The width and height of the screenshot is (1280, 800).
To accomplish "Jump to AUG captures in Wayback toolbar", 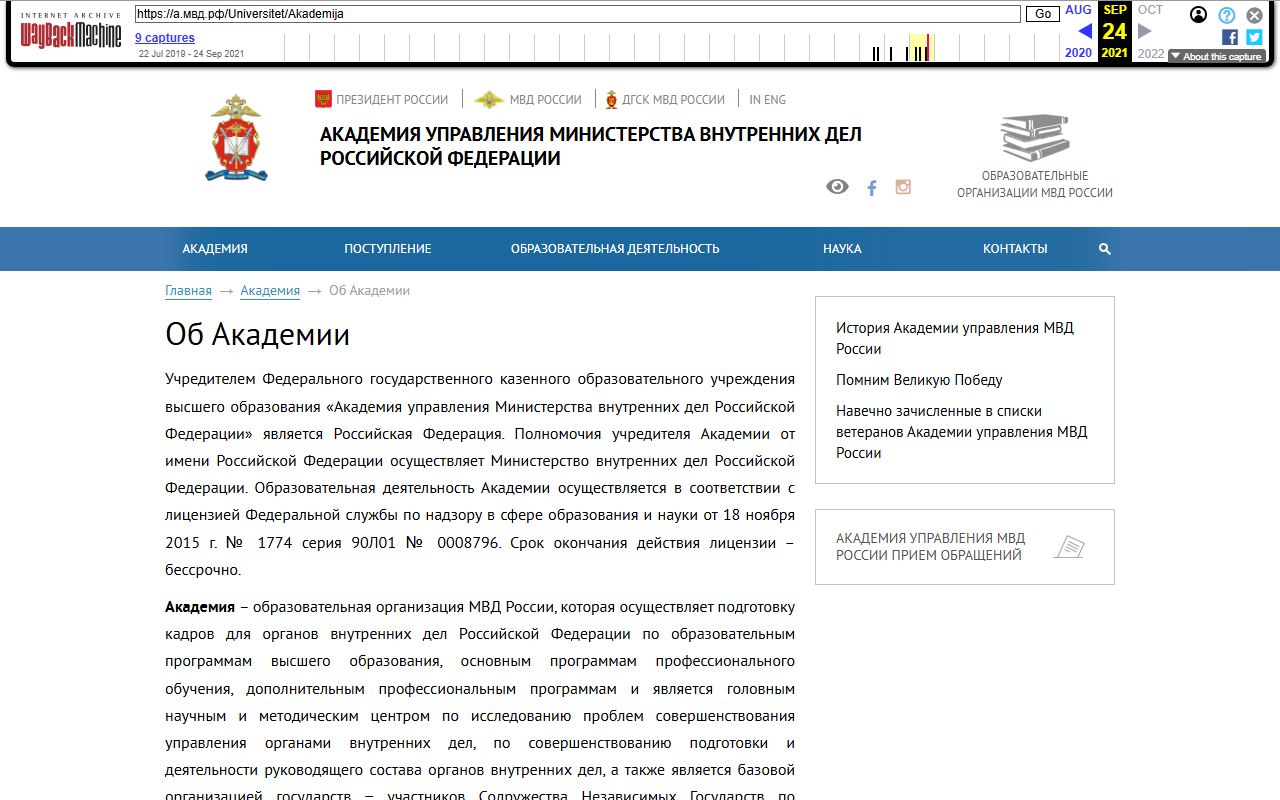I will click(1078, 10).
